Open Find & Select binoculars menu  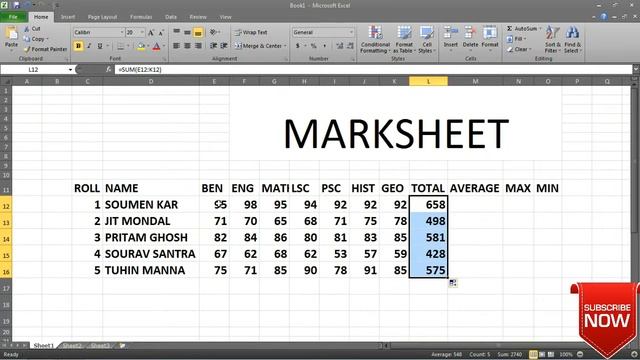573,40
